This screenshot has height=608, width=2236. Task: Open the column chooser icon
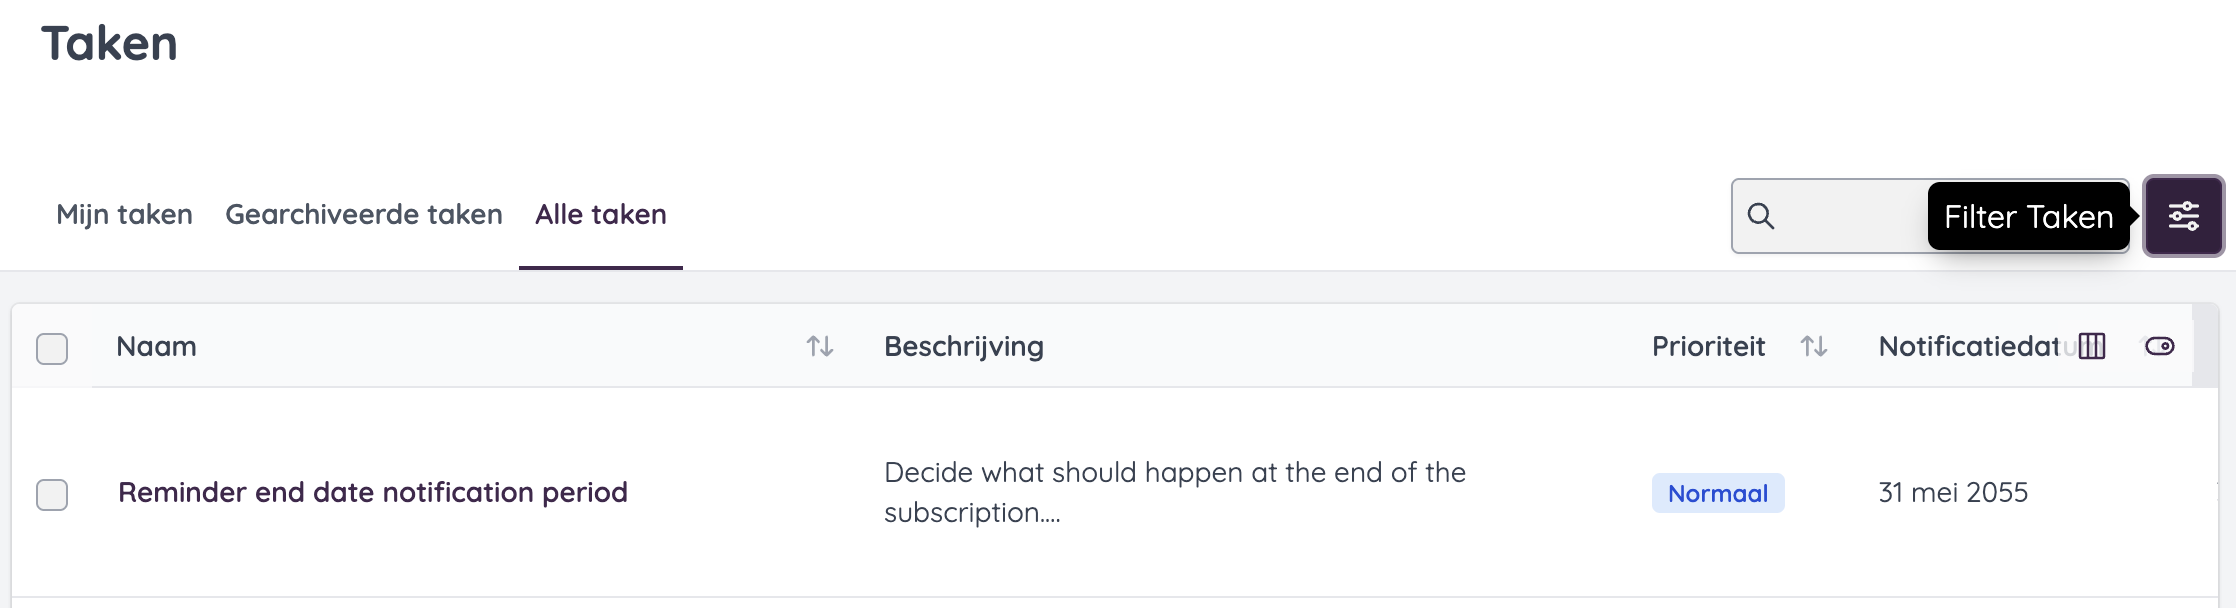click(x=2092, y=346)
